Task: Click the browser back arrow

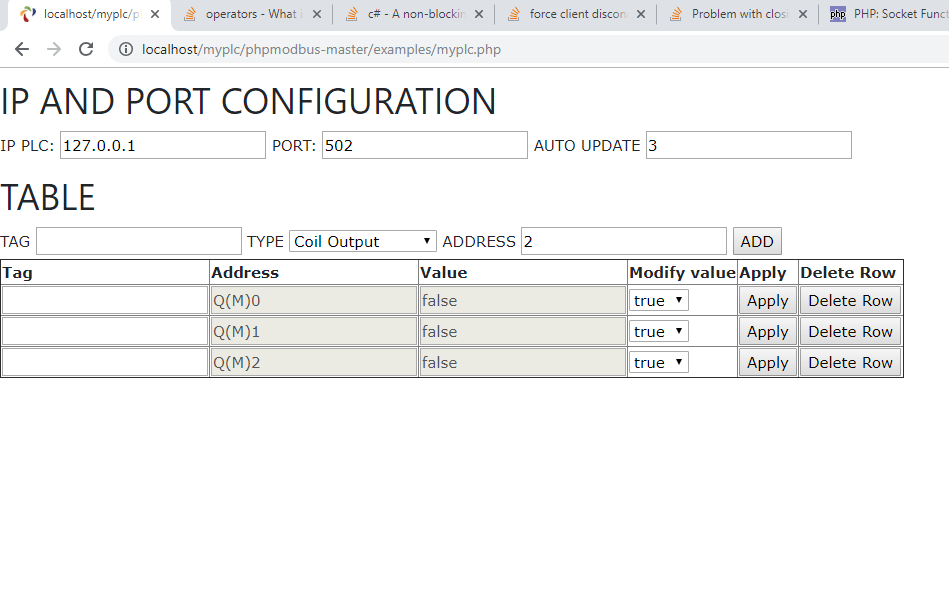Action: point(22,48)
